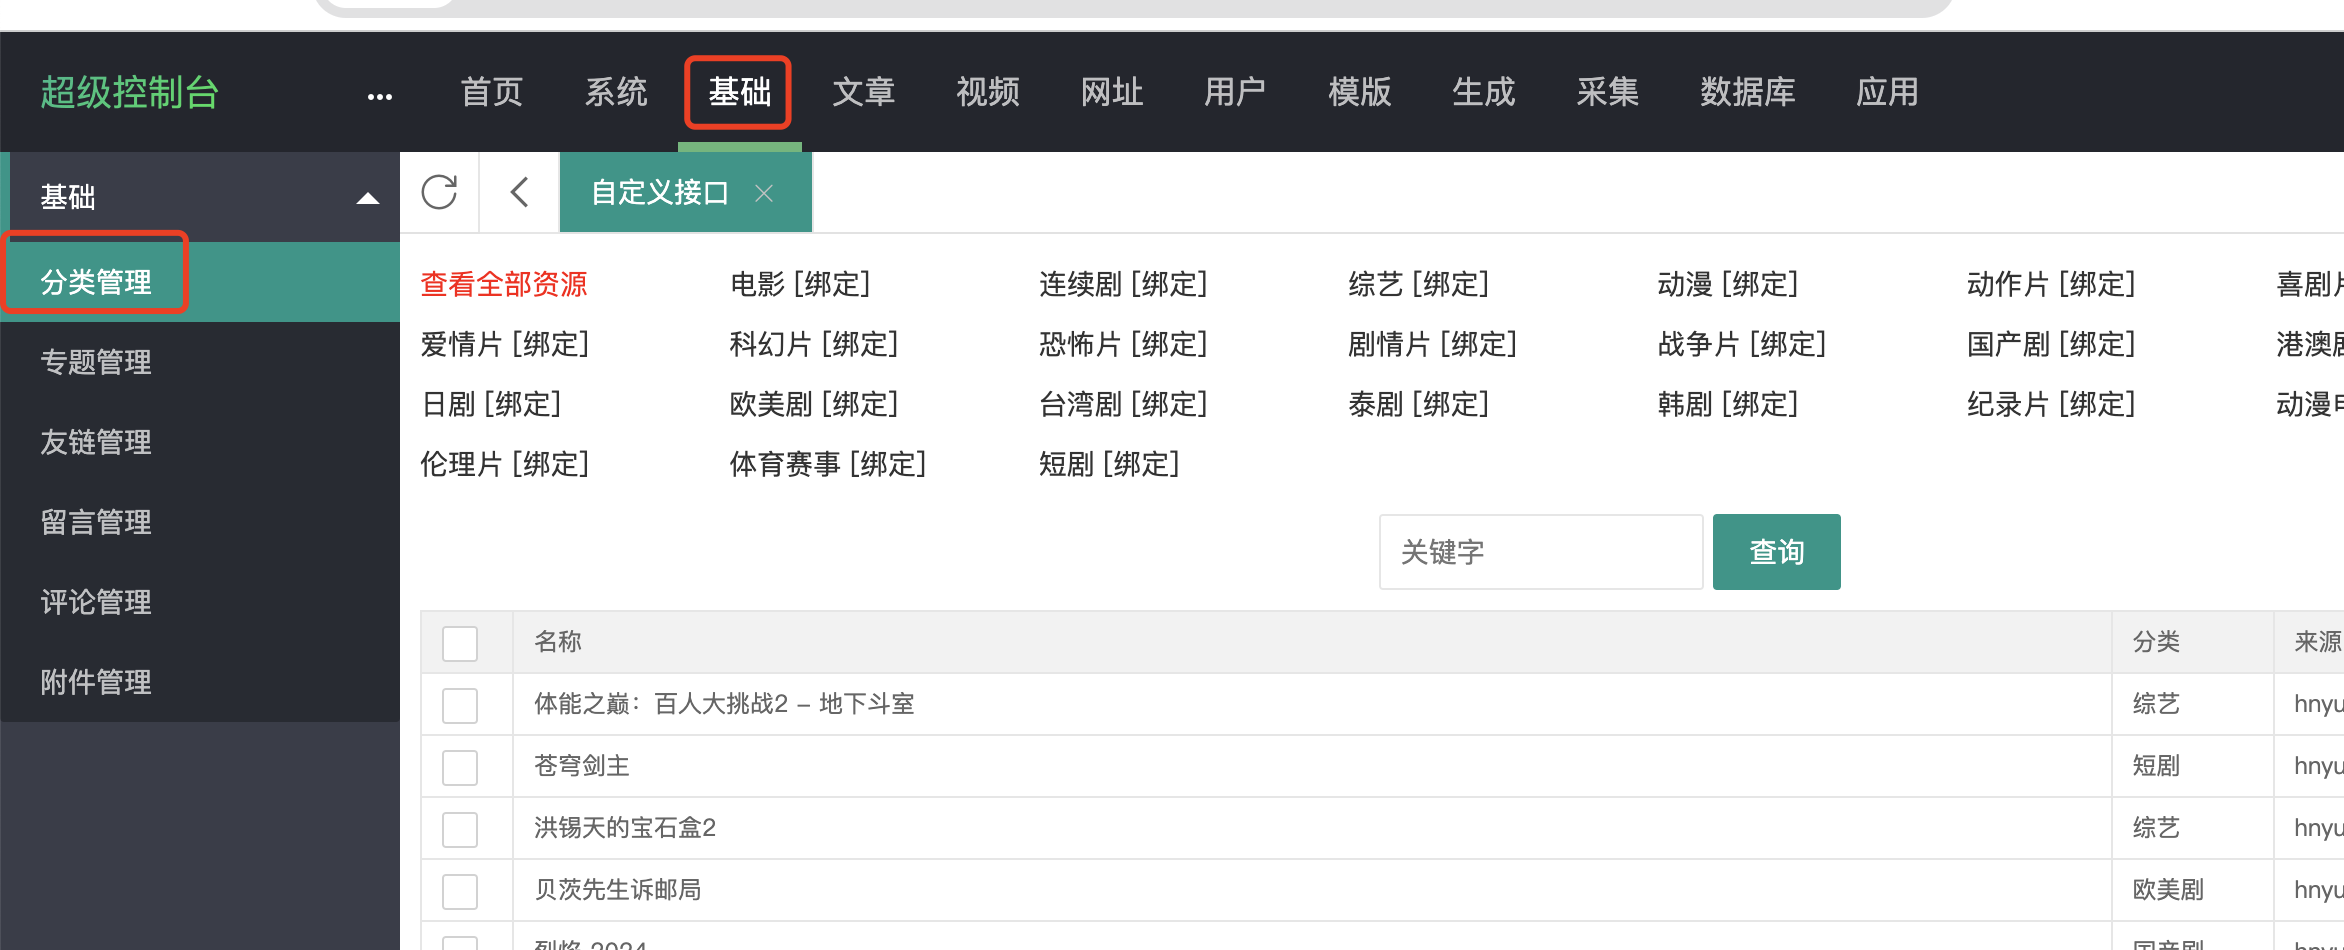2344x950 pixels.
Task: Check the box for 苍穹剑主 row
Action: tap(460, 767)
